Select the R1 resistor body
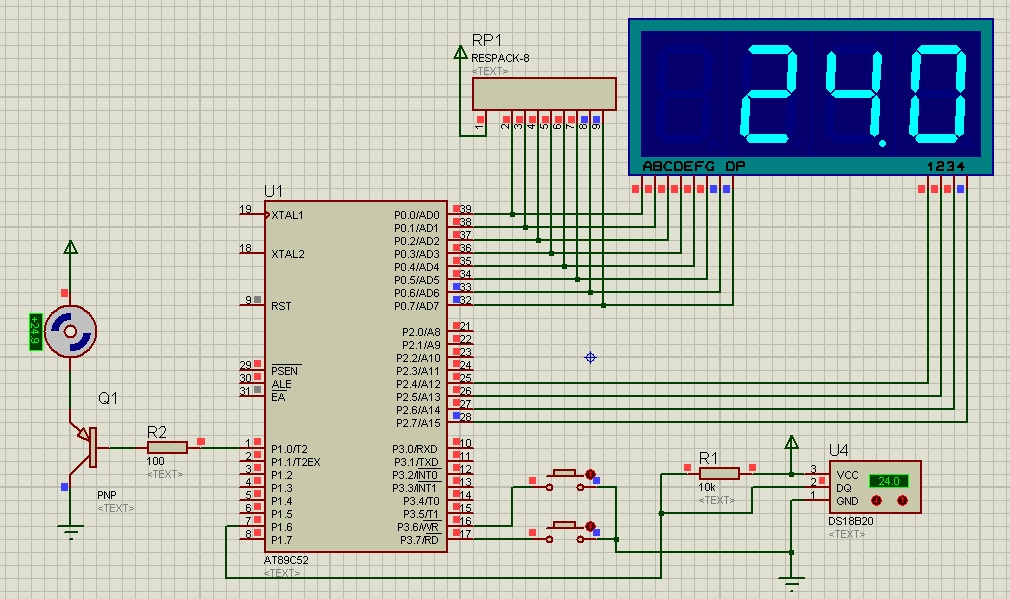Viewport: 1010px width, 599px height. [719, 474]
